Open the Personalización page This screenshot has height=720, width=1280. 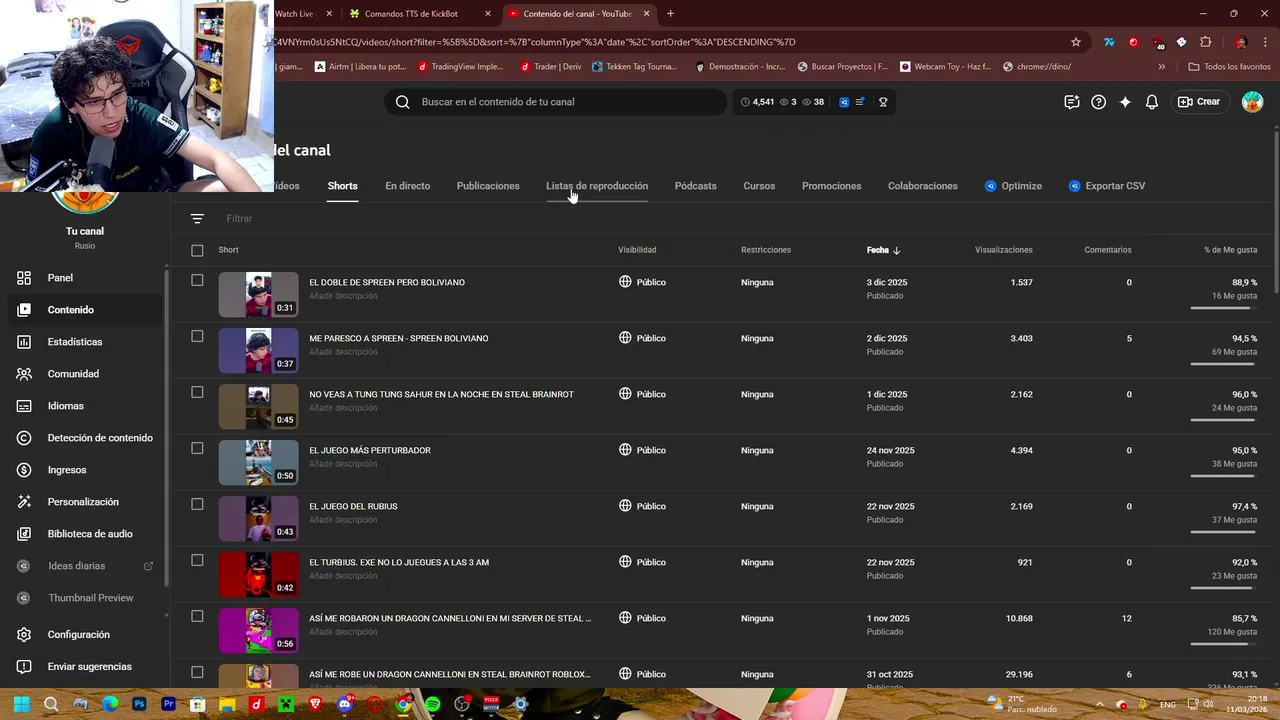[x=83, y=502]
